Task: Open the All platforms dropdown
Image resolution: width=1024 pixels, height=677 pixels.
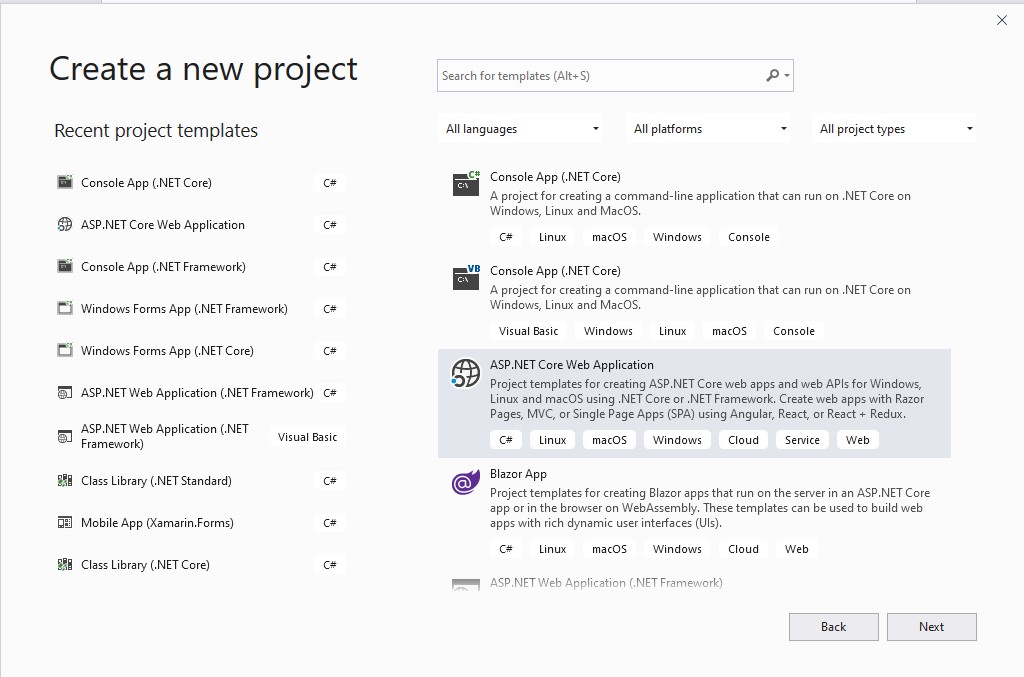Action: 708,128
